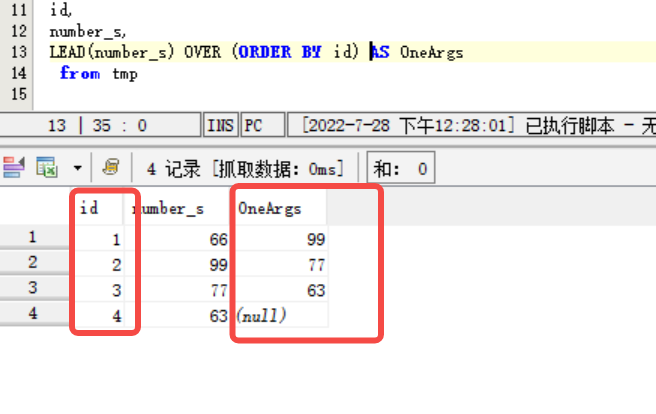
Task: Click the 和: 0 sum field
Action: tap(401, 168)
